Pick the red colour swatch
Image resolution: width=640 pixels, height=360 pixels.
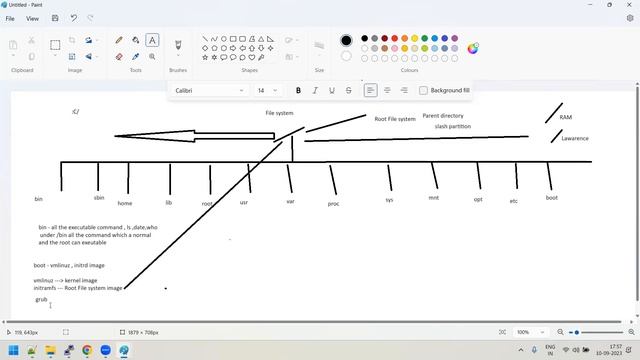(394, 38)
